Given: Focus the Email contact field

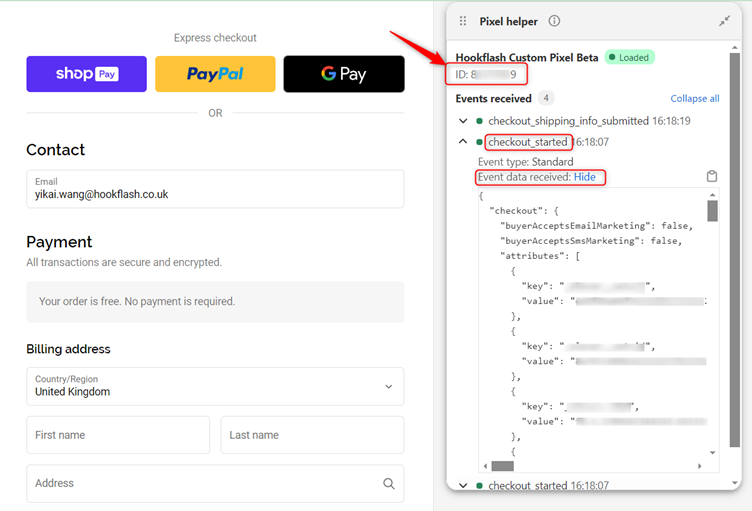Looking at the screenshot, I should point(215,189).
